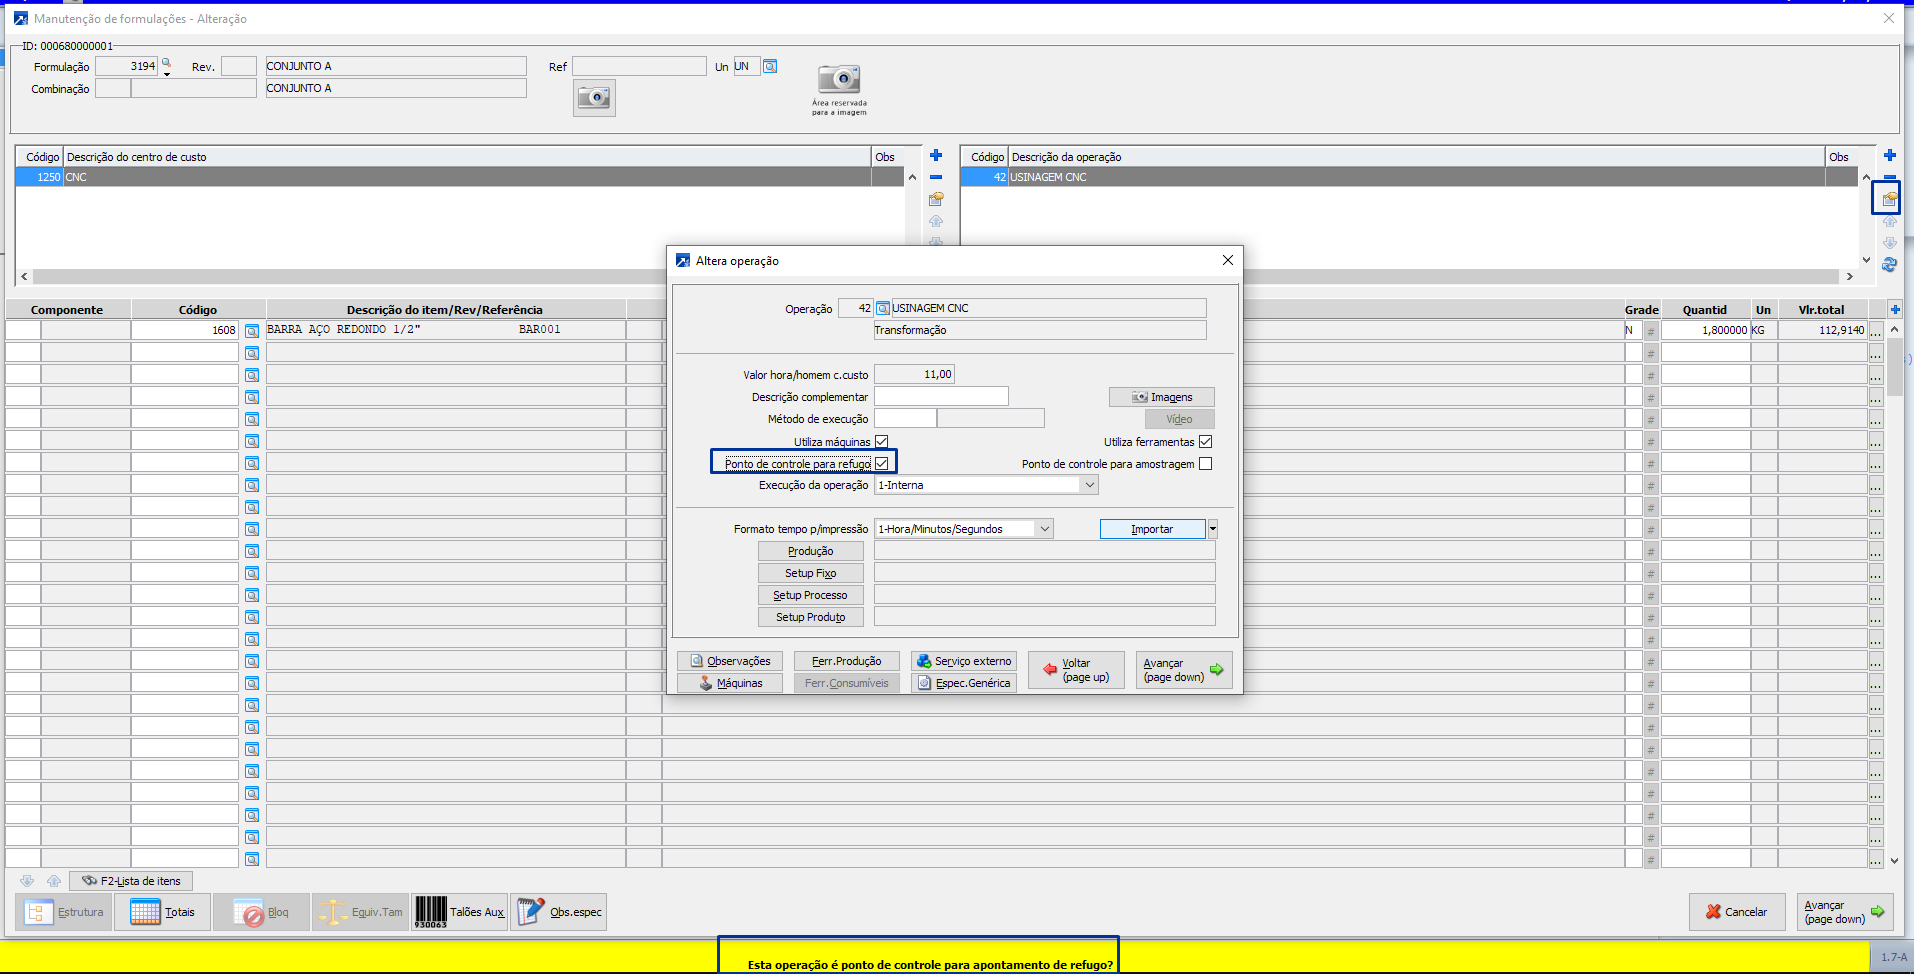
Task: Click the 'Descrição complementar' input field
Action: 941,397
